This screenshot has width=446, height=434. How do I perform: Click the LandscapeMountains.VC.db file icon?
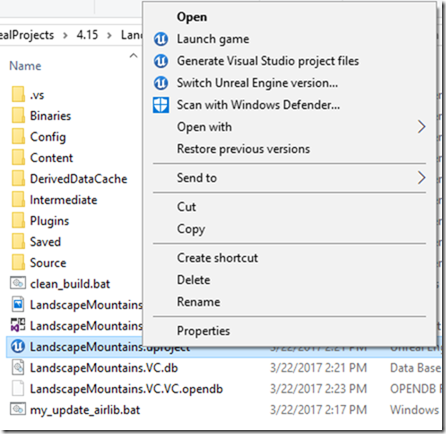click(x=18, y=367)
